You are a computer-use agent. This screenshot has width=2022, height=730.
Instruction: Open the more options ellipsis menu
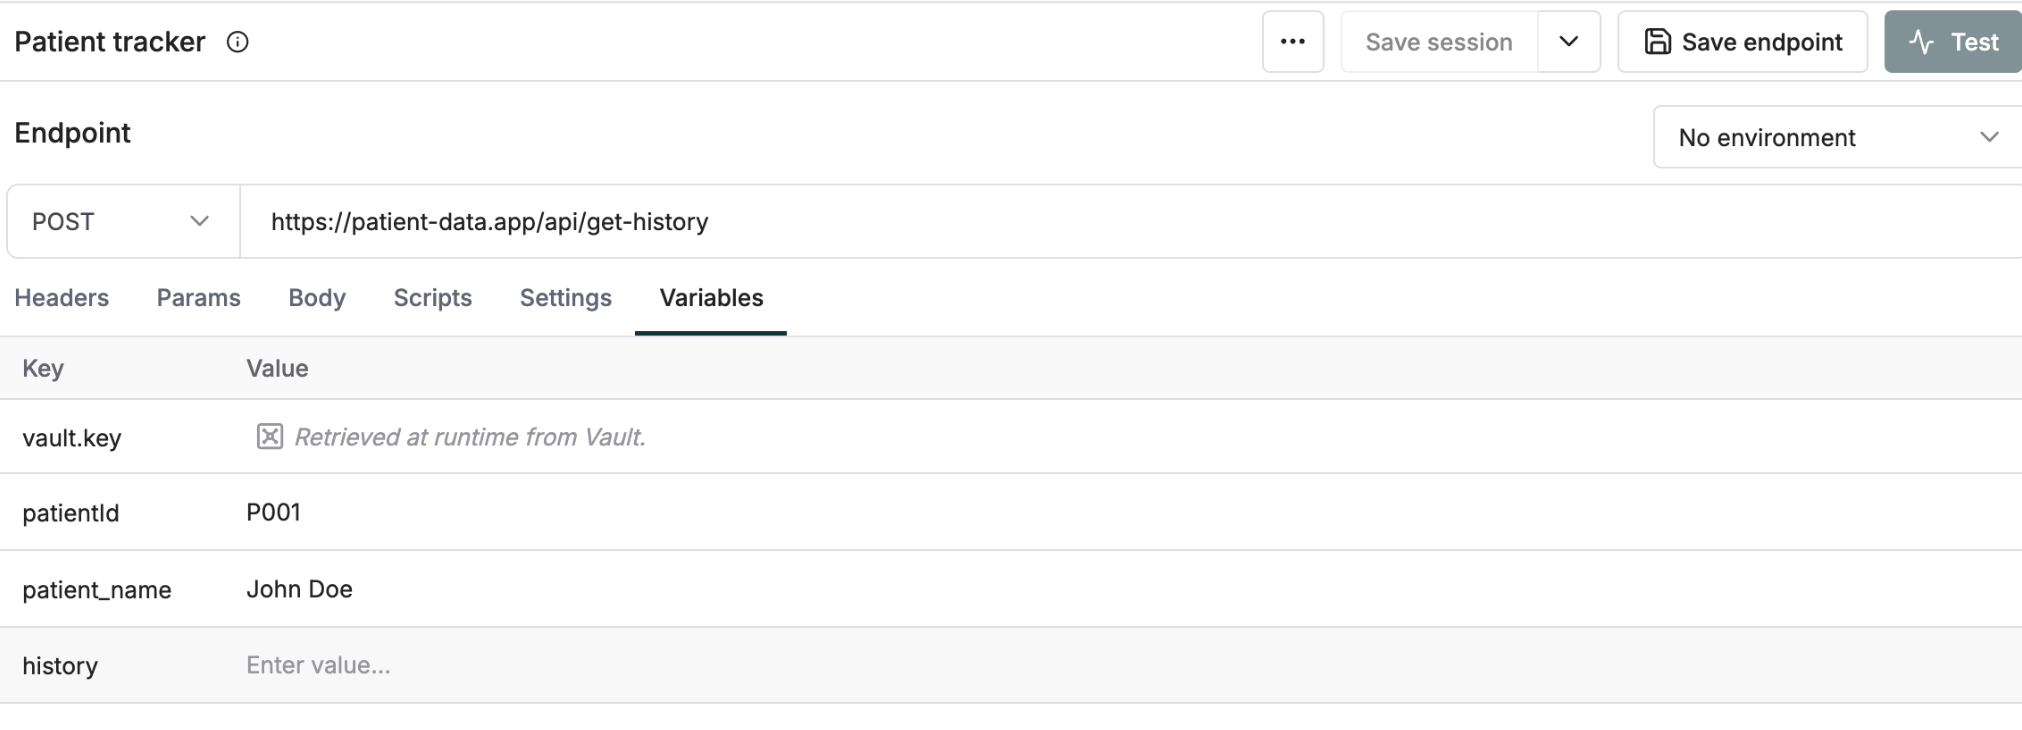coord(1292,41)
